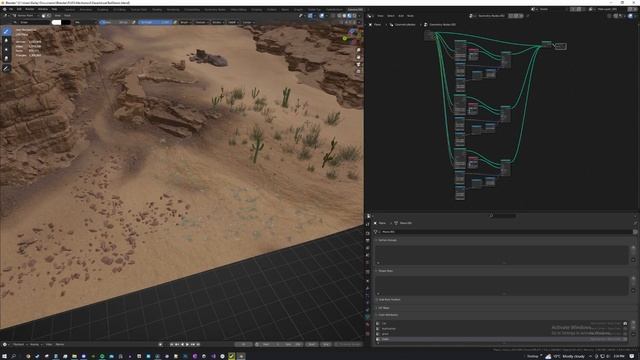This screenshot has height=360, width=640.
Task: Switch viewport to rendered shading
Action: click(354, 16)
